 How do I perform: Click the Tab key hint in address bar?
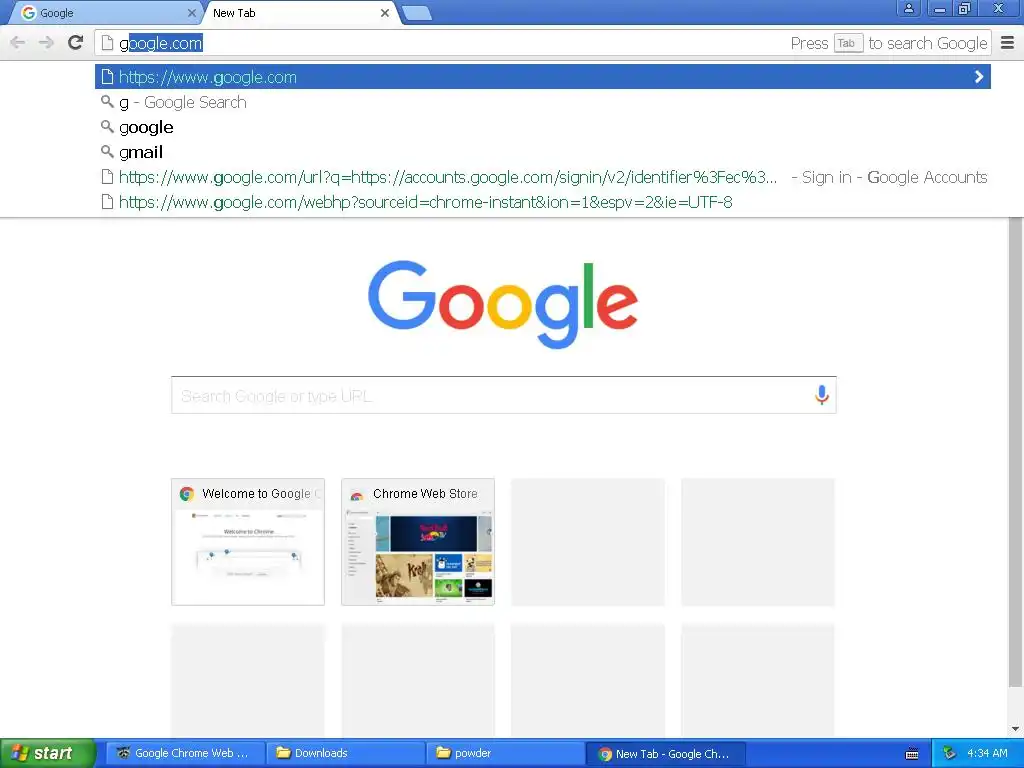coord(848,43)
